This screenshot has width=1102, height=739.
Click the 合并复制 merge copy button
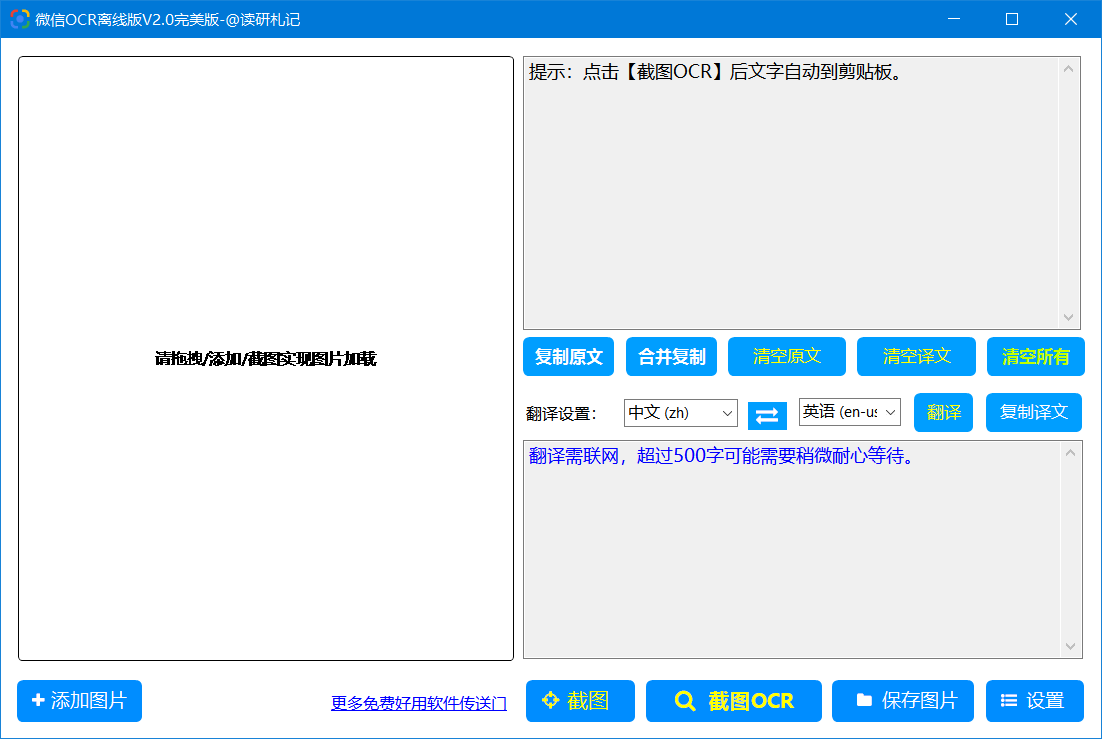click(671, 356)
